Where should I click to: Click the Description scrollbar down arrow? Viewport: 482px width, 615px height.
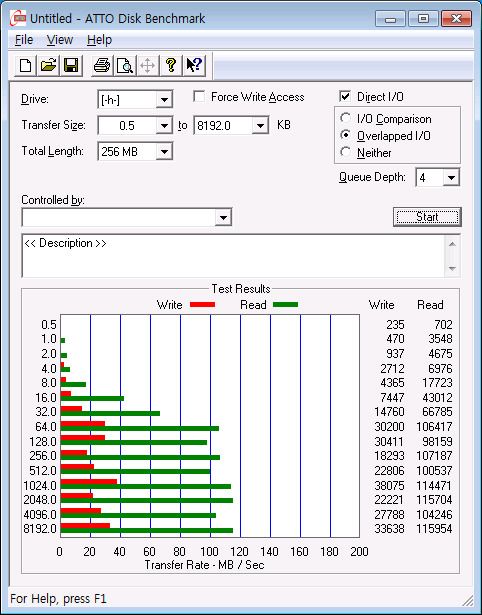coord(452,269)
